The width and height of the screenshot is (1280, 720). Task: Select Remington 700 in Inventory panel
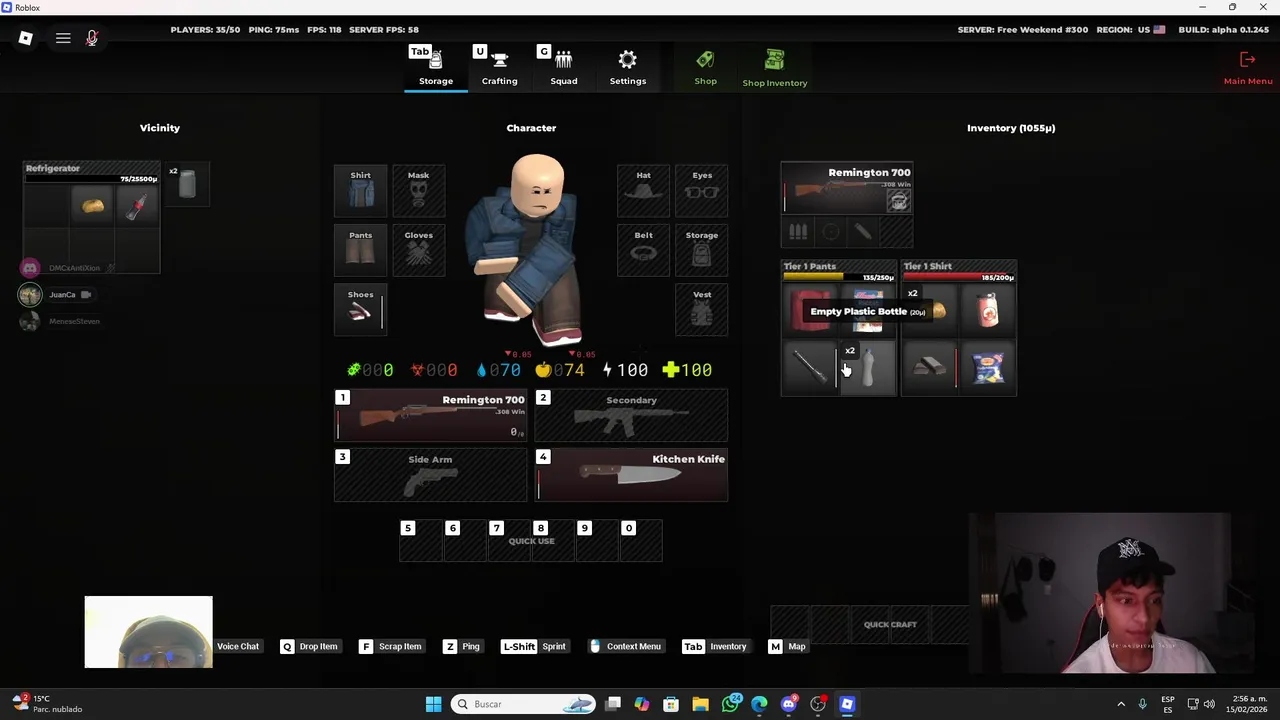[846, 189]
